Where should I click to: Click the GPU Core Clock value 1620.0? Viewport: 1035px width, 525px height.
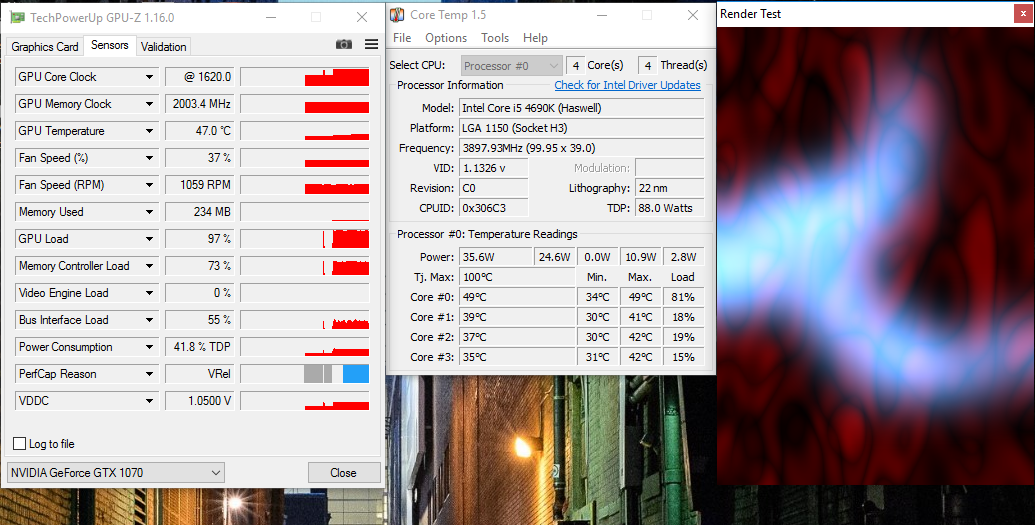(199, 77)
